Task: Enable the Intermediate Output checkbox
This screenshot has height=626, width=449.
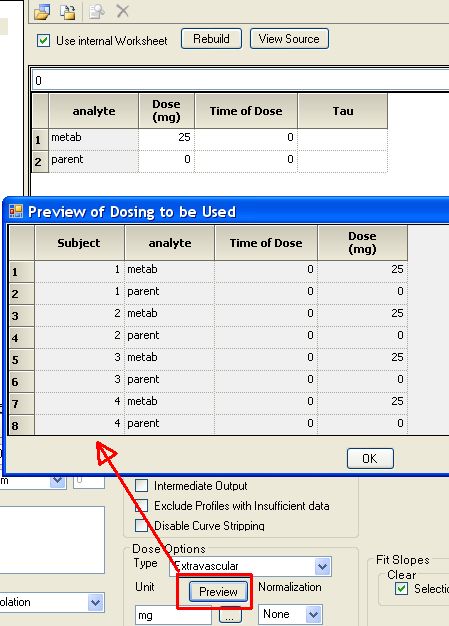Action: (141, 486)
